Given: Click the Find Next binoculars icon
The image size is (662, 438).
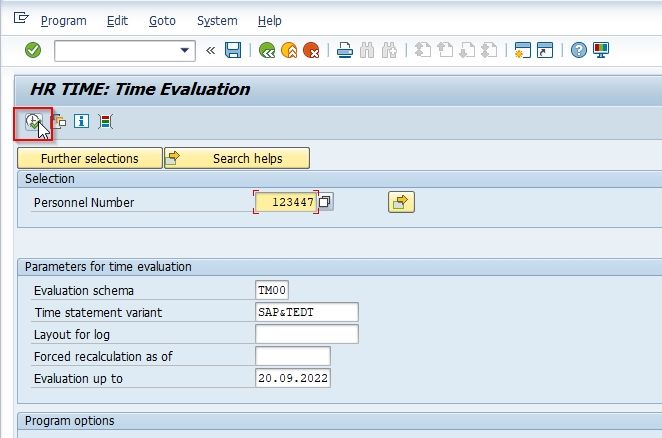Looking at the screenshot, I should coord(389,50).
